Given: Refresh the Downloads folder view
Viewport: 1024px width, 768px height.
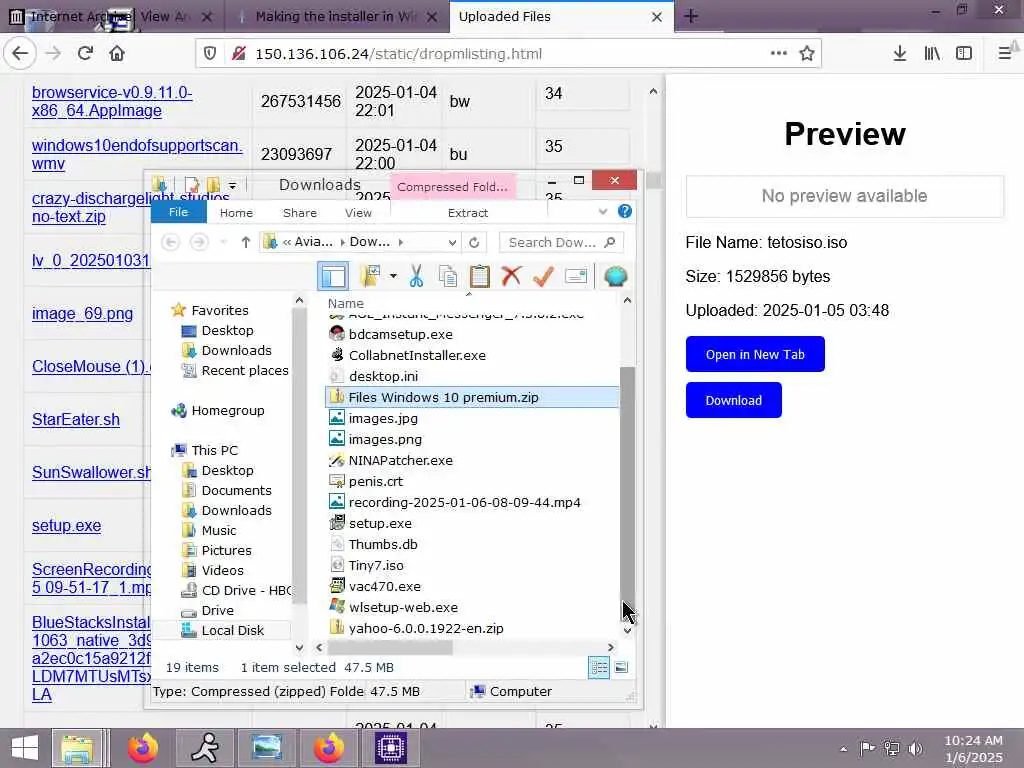Looking at the screenshot, I should pyautogui.click(x=474, y=242).
